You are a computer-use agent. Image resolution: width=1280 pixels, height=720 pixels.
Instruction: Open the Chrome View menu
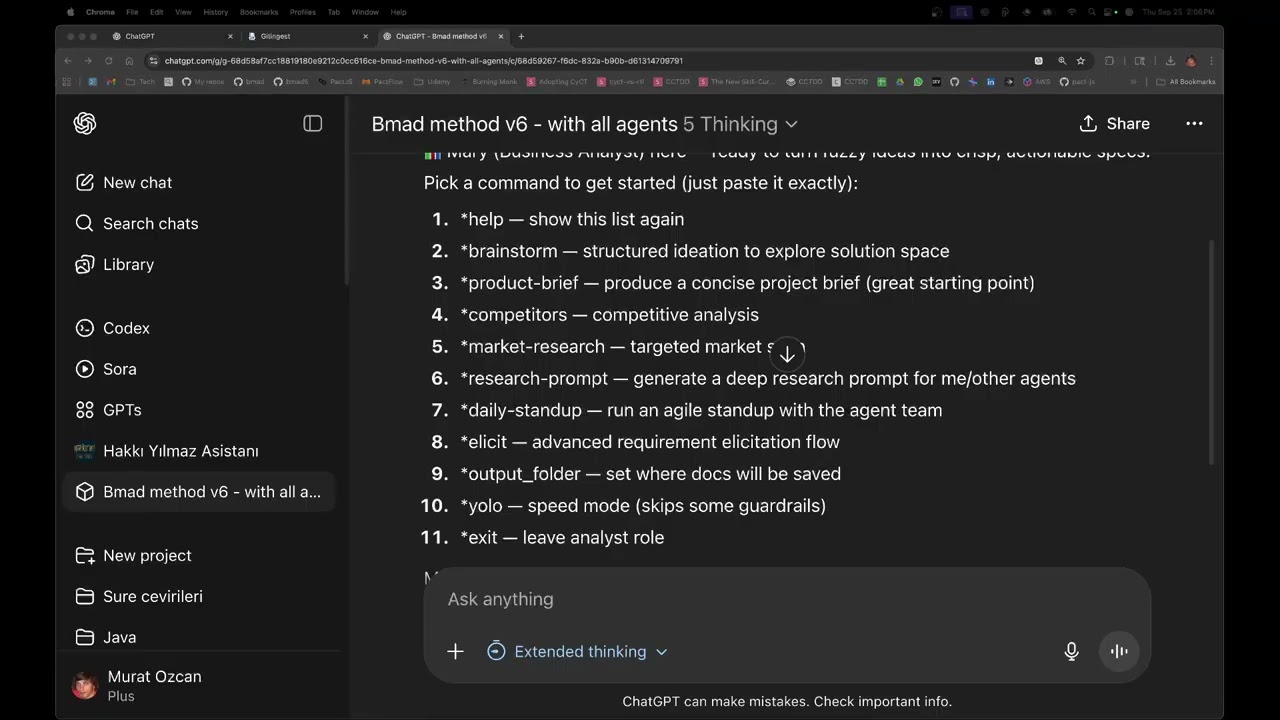[183, 12]
